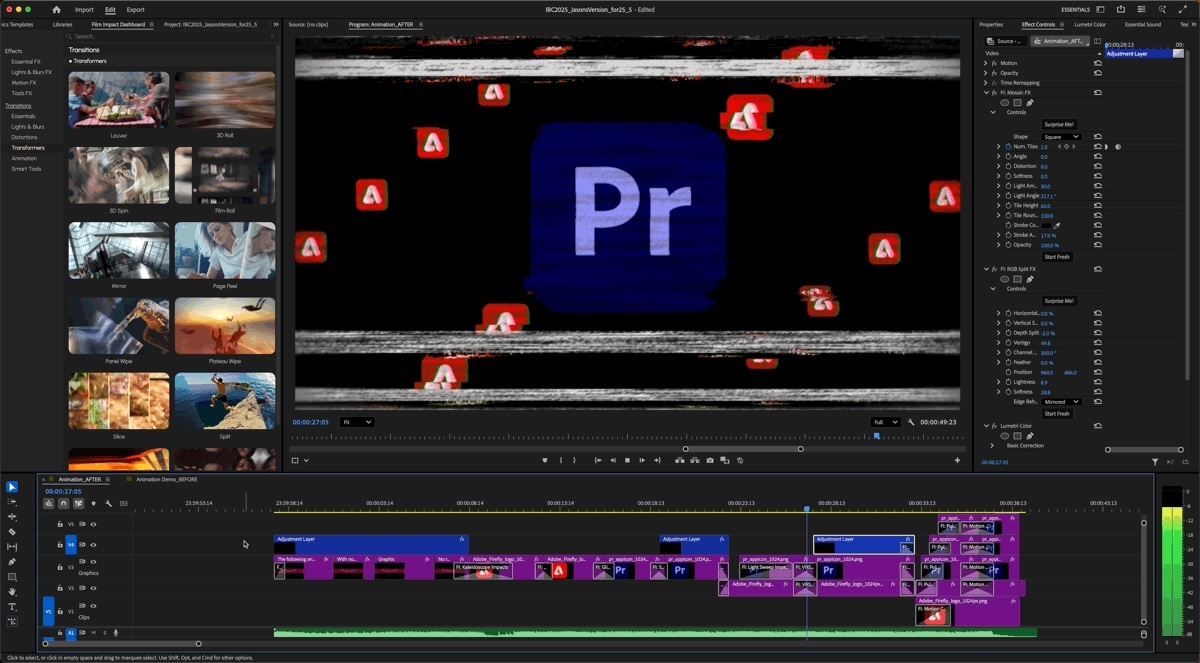Open the Essential Sound panel tab
The image size is (1200, 663).
[1143, 24]
